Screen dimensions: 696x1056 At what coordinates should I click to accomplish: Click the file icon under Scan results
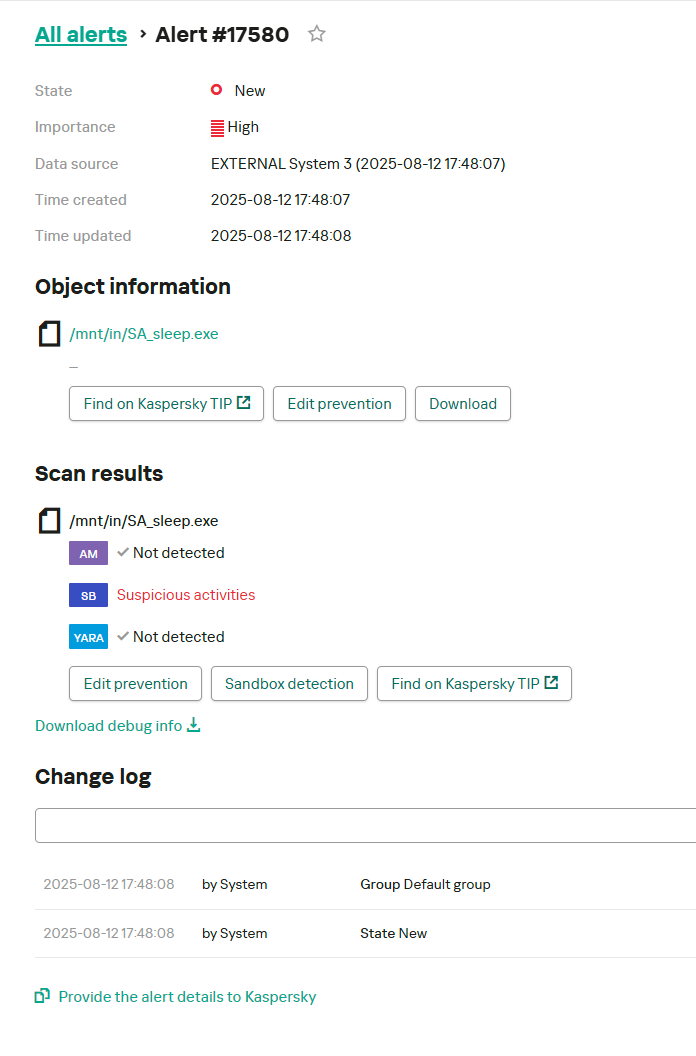tap(49, 521)
